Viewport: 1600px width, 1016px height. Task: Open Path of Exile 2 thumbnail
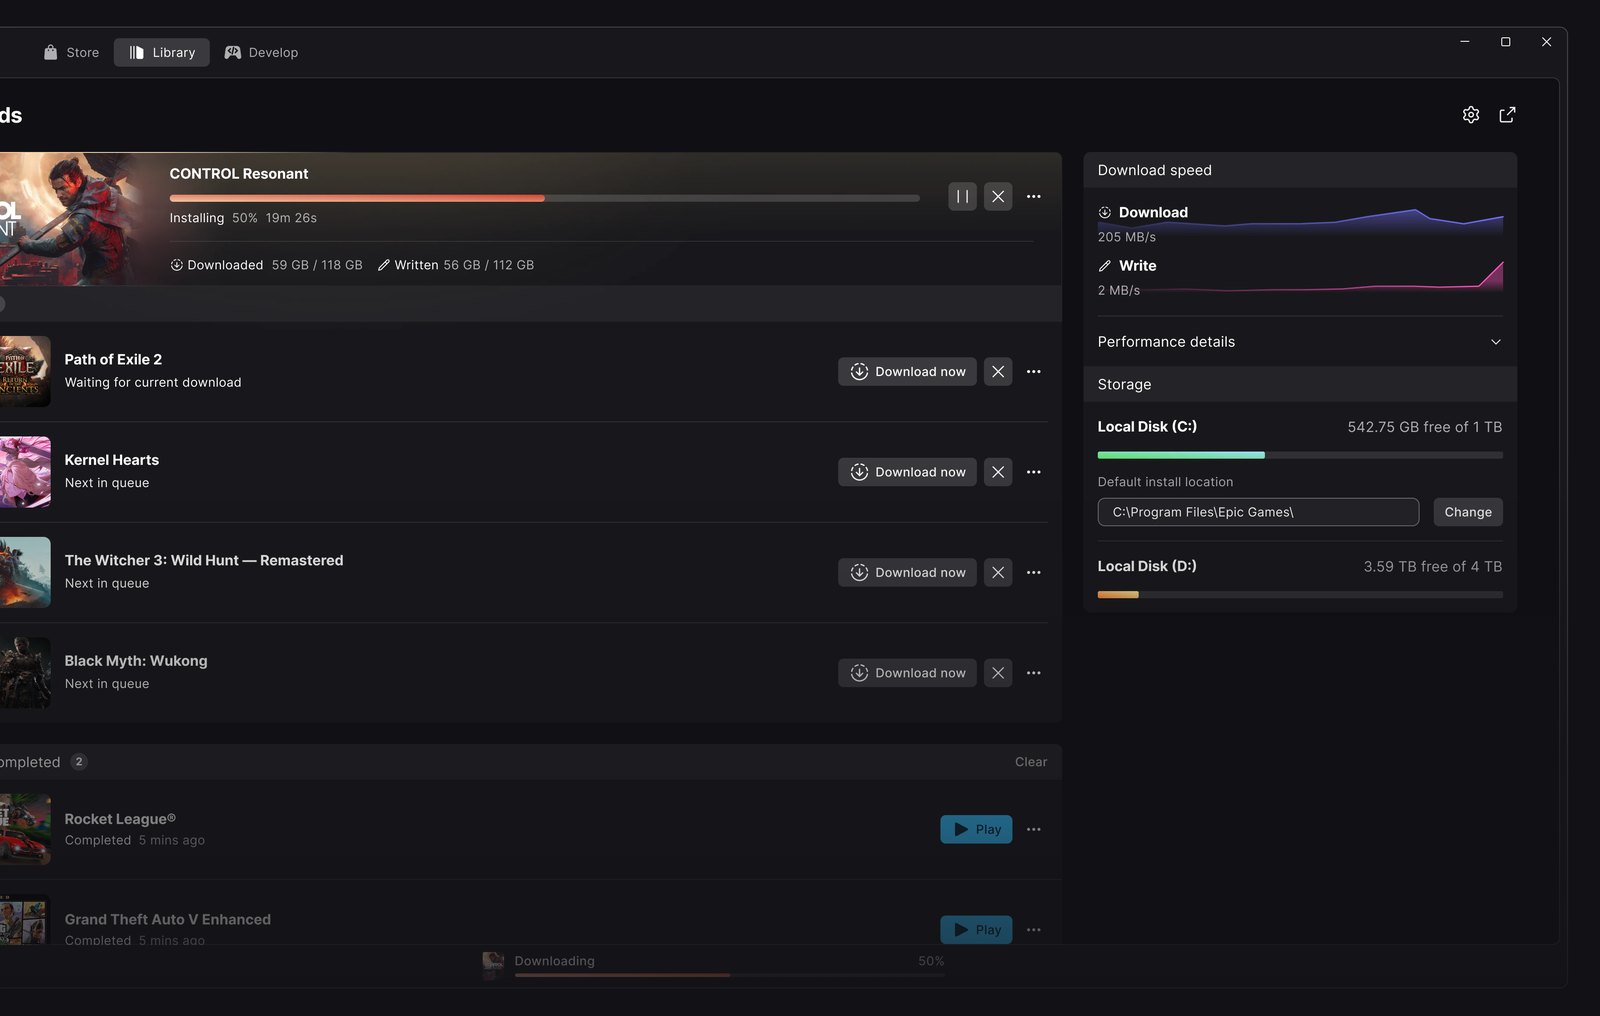coord(25,371)
